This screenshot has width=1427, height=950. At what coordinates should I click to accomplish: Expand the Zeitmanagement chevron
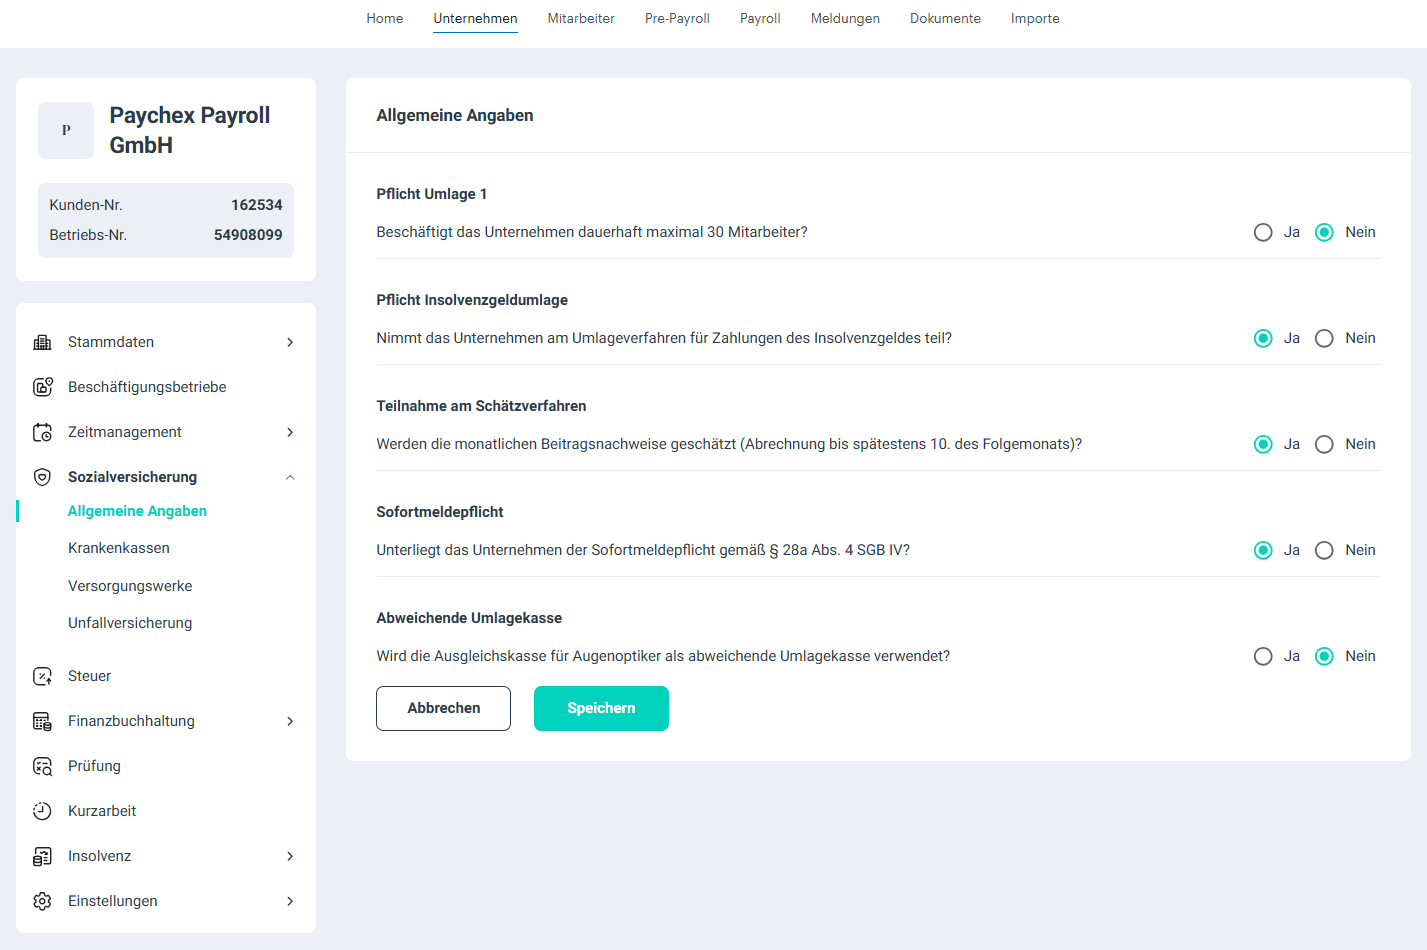tap(290, 432)
